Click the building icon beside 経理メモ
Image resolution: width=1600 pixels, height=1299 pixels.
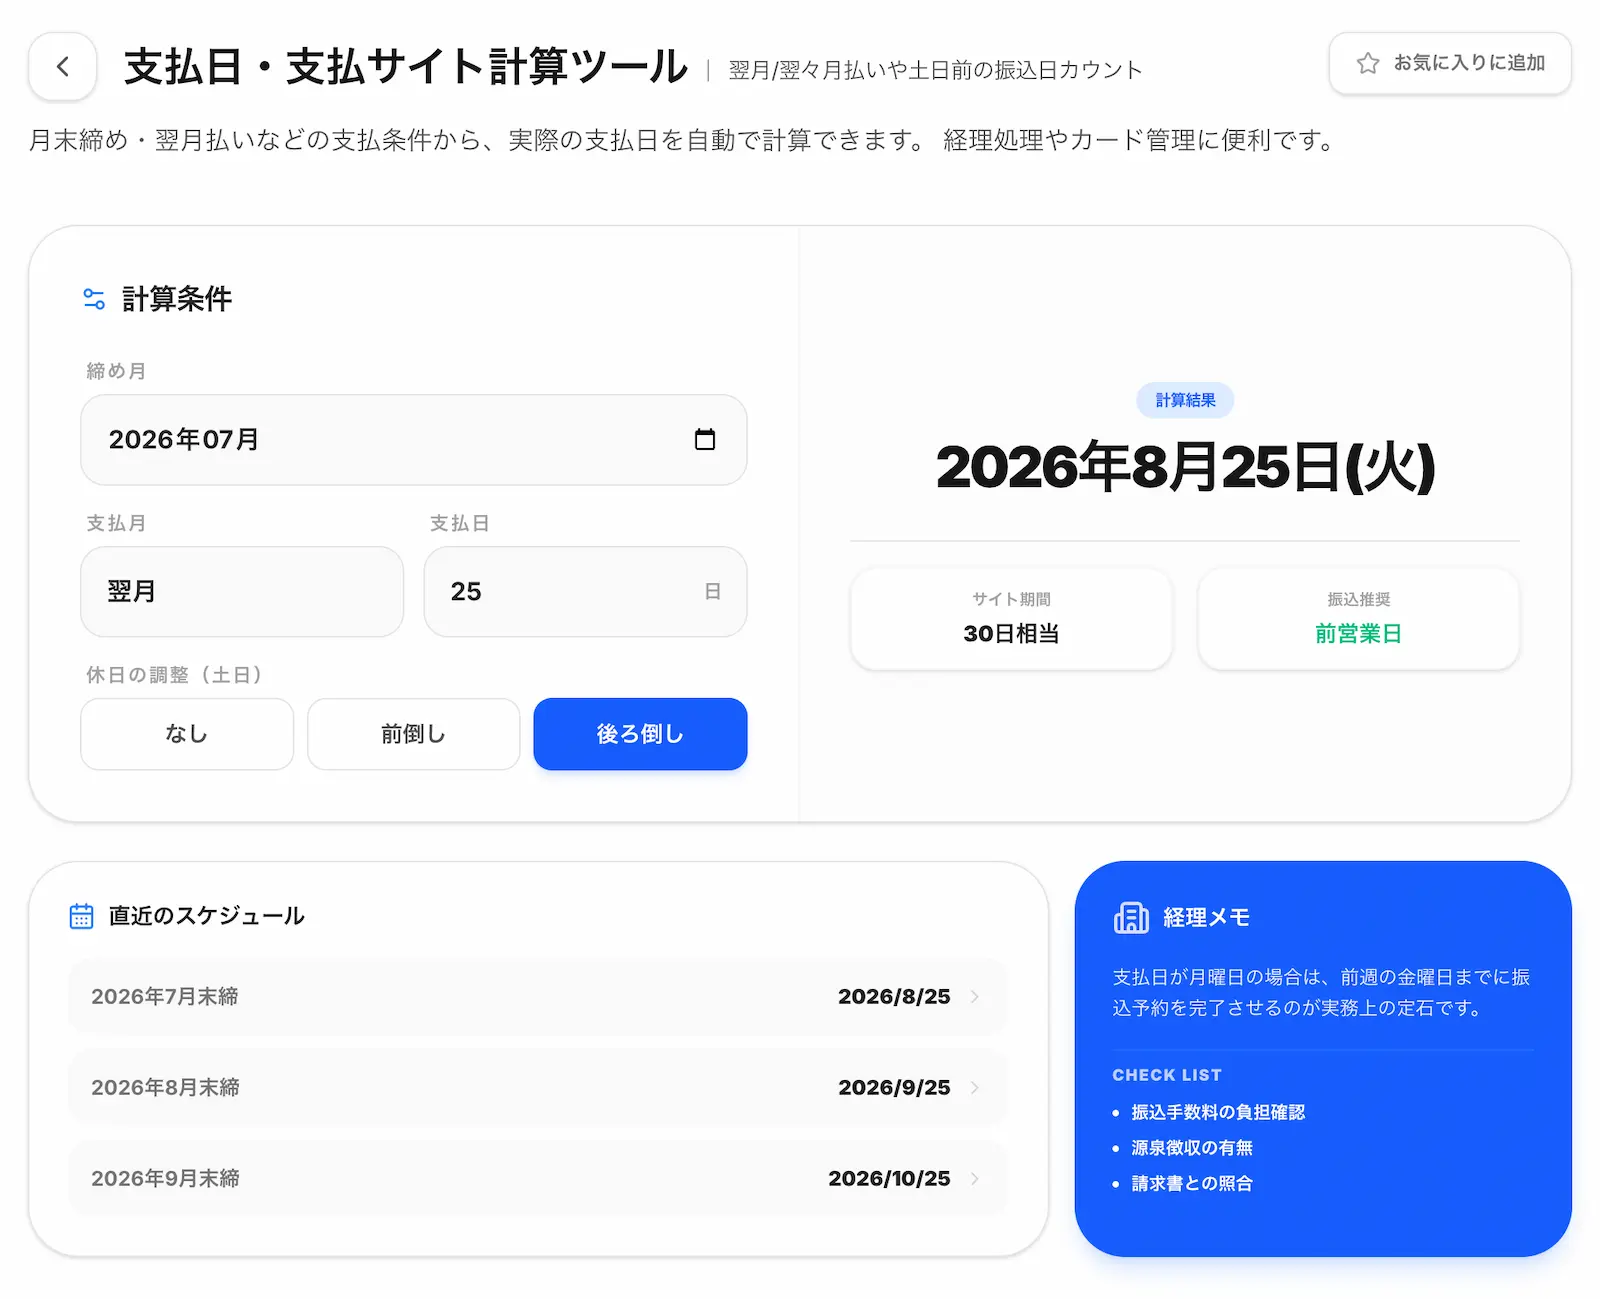click(1131, 917)
